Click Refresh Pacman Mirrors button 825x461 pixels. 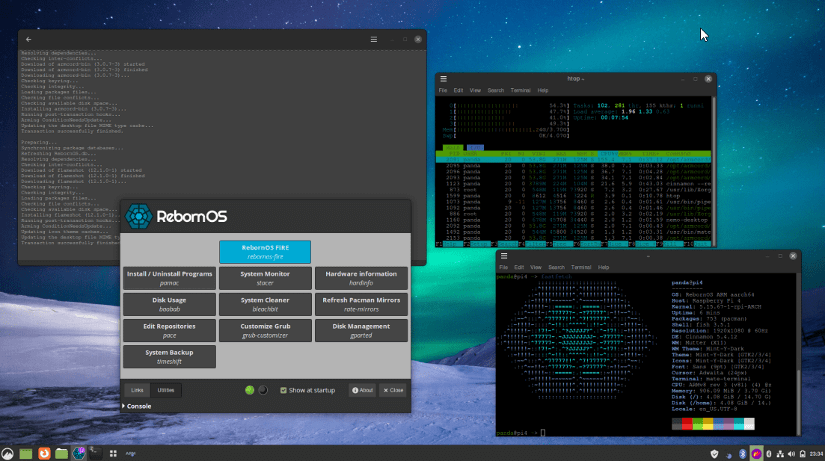coord(361,304)
